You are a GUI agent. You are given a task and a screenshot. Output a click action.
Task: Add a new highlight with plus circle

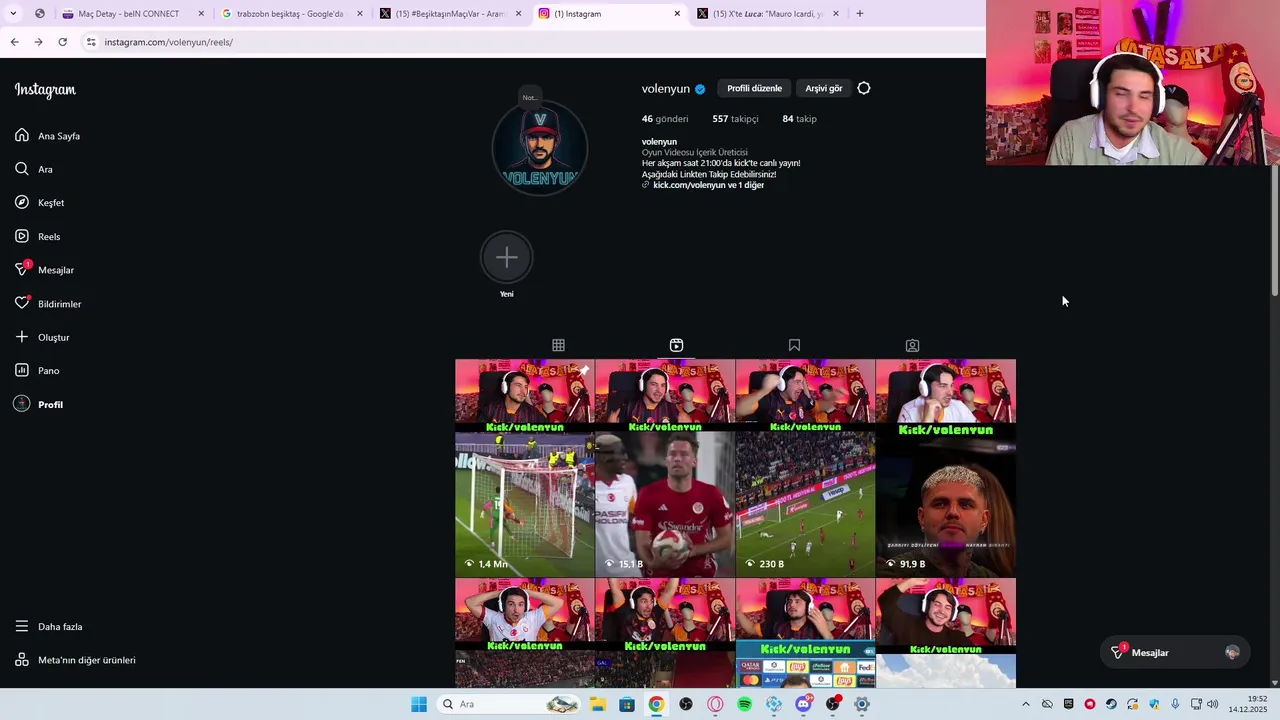click(x=507, y=258)
